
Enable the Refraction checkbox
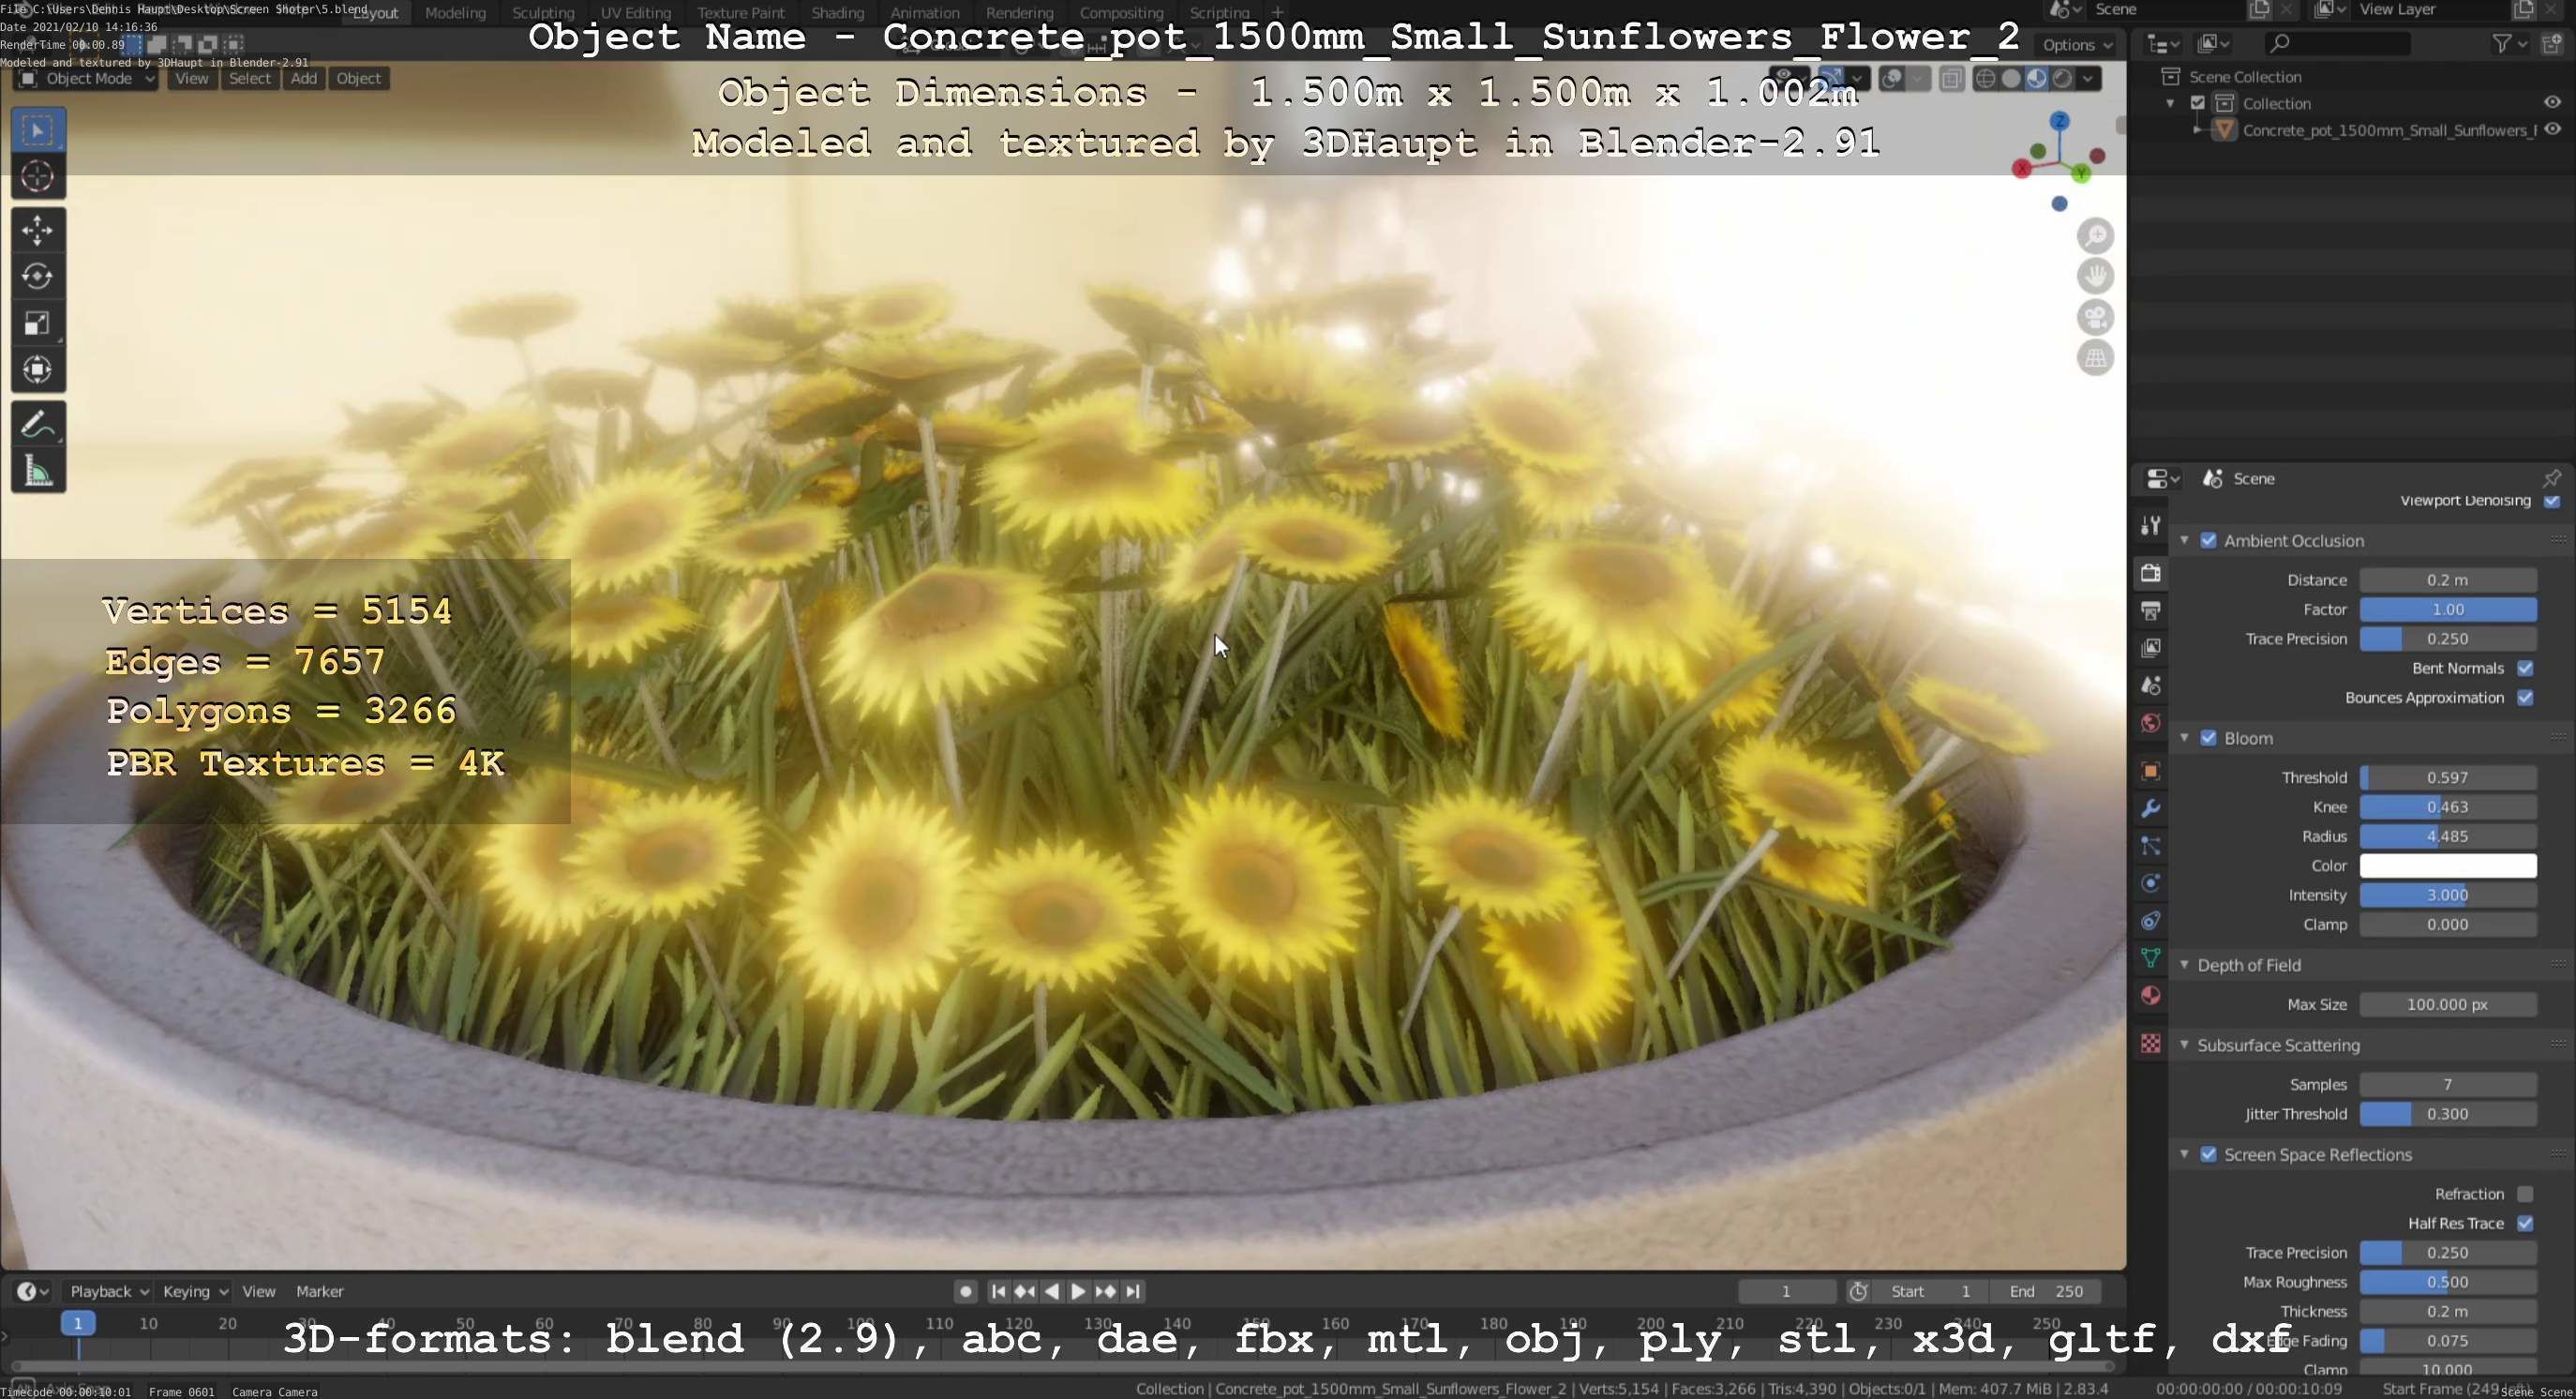[2525, 1195]
